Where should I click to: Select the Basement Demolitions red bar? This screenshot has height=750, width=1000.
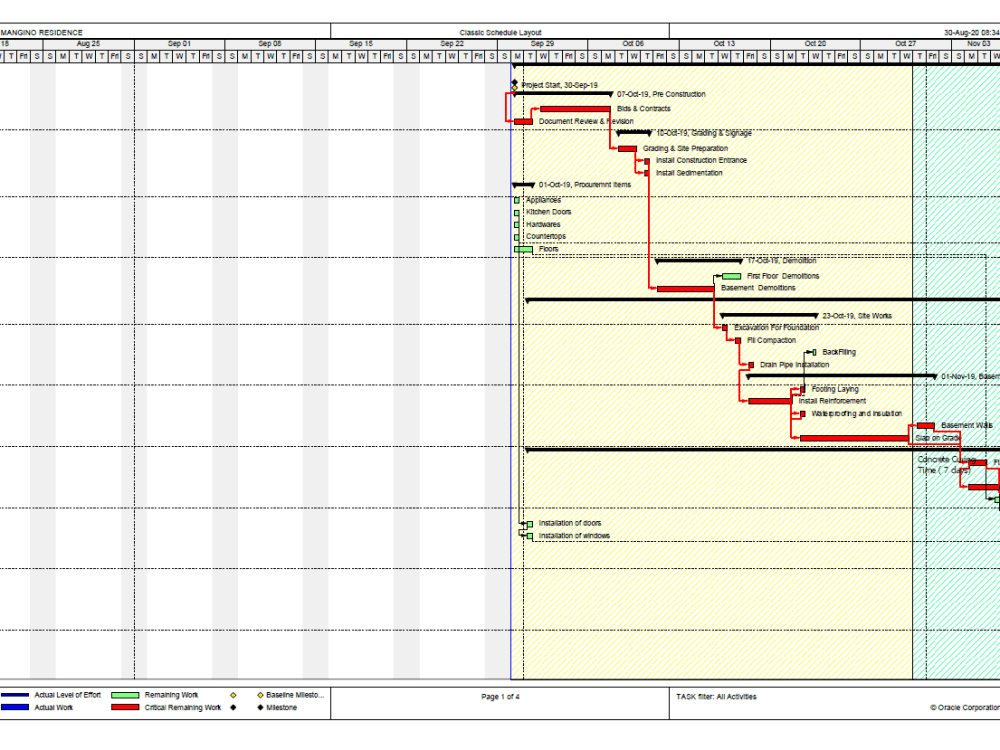point(686,289)
